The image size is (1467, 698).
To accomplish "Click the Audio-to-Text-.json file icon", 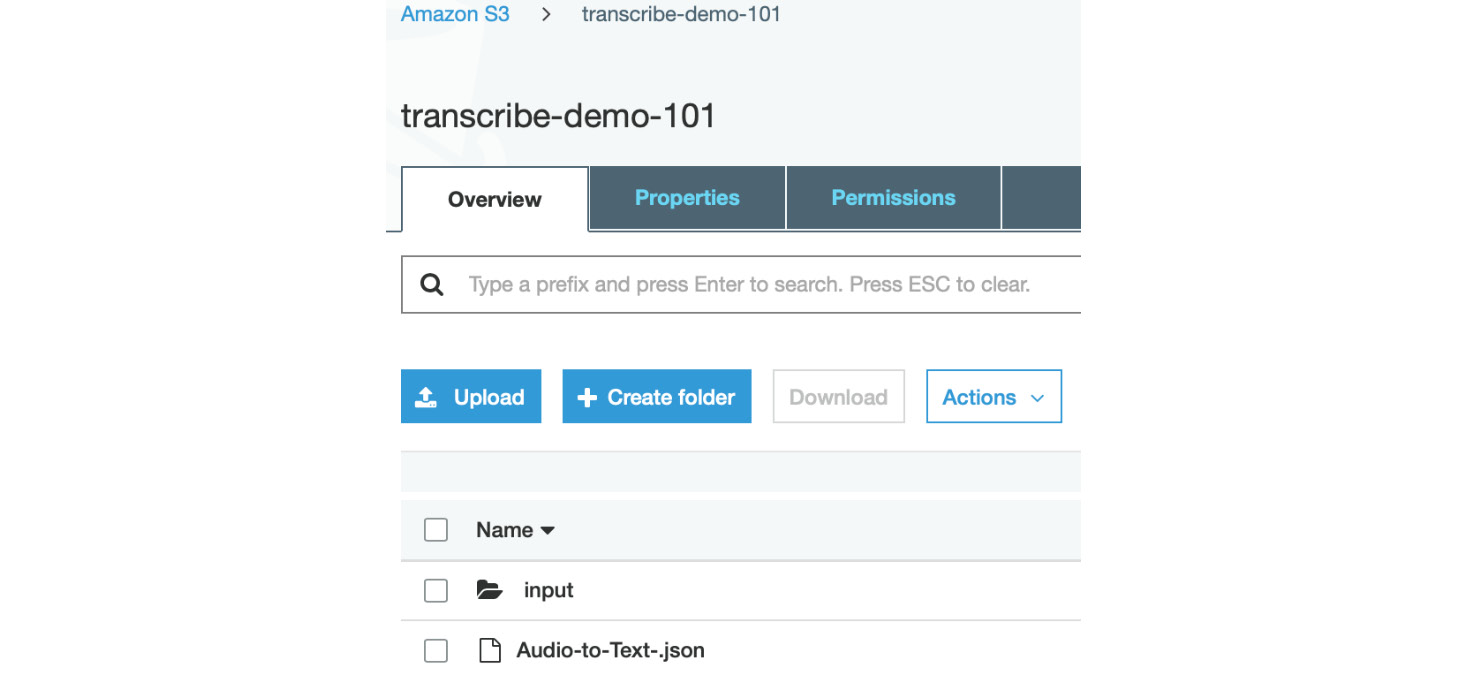I will (489, 650).
